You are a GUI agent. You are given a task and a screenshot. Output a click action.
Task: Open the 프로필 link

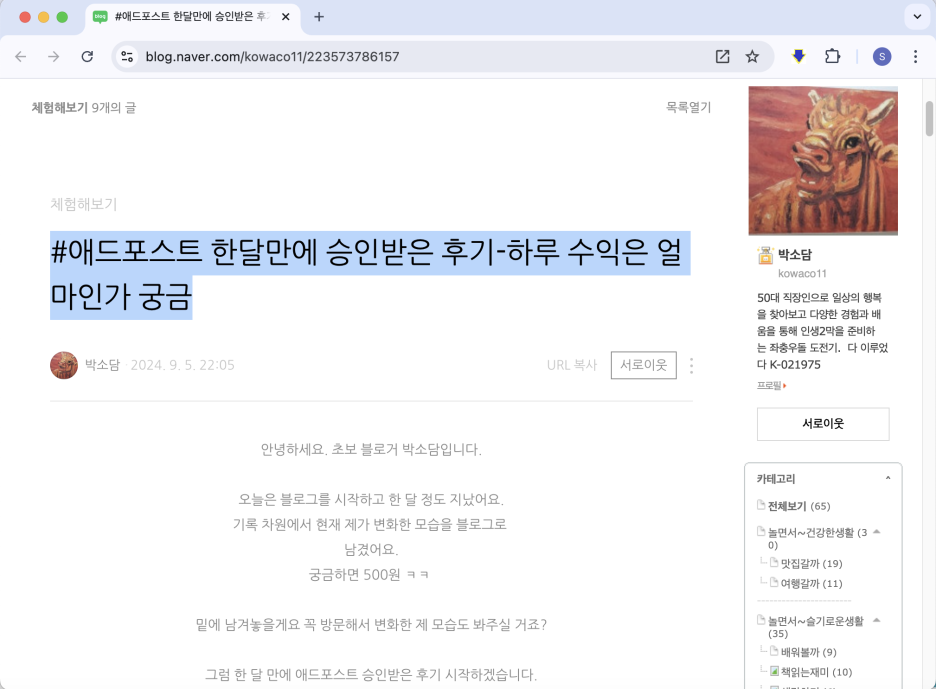click(771, 386)
